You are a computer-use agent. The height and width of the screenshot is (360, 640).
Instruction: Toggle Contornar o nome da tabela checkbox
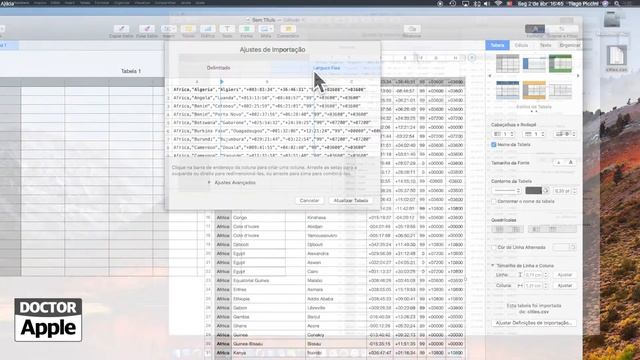[494, 201]
